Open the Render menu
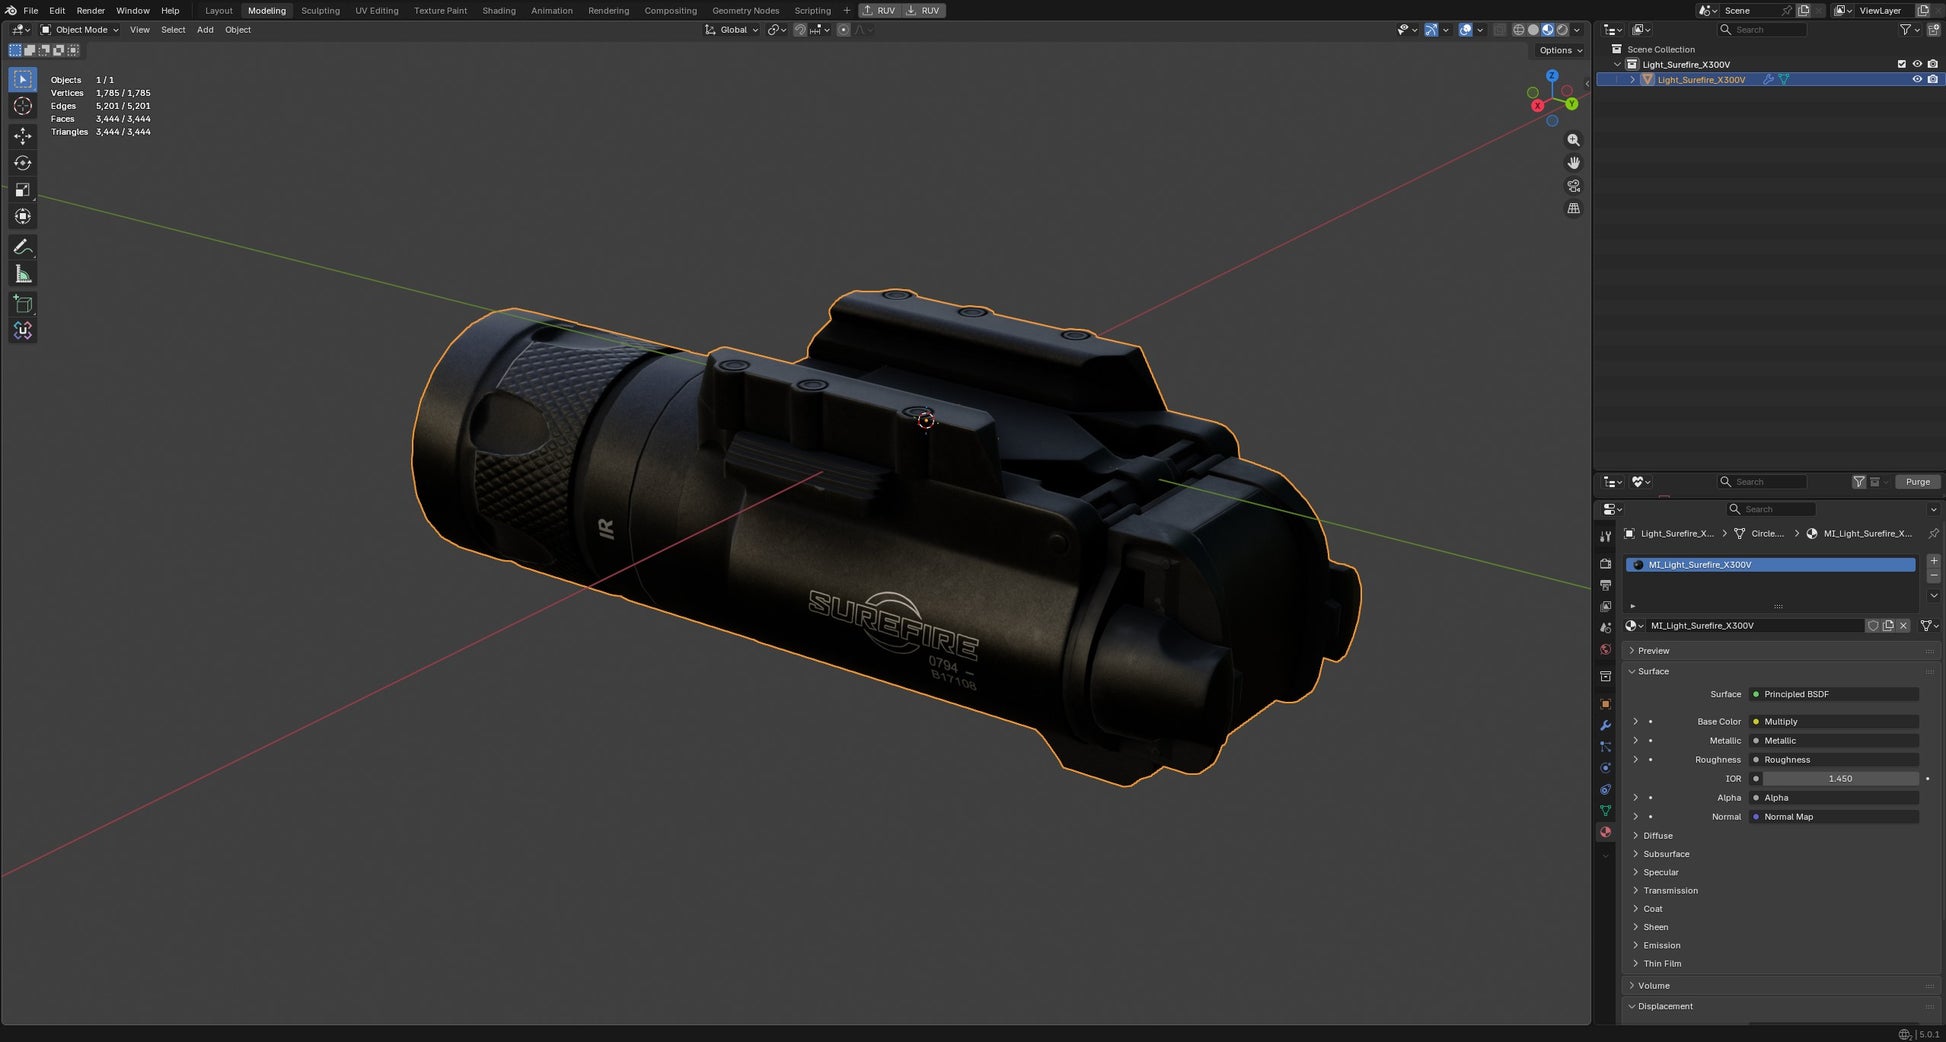 (90, 10)
